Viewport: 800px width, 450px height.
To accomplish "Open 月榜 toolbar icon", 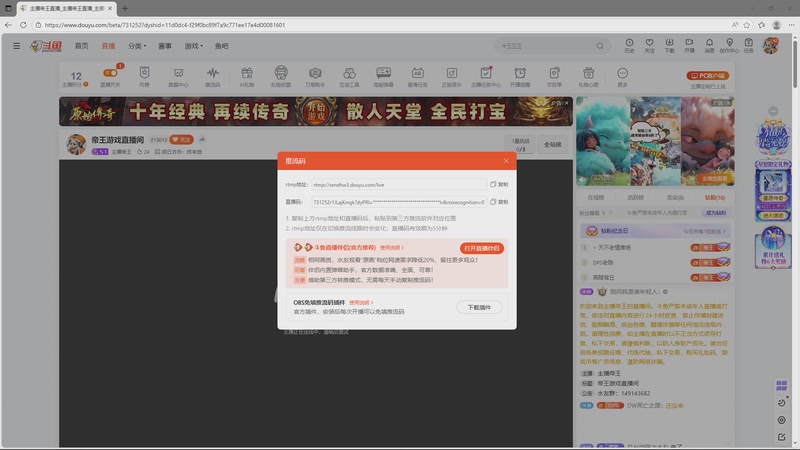I will coord(144,77).
